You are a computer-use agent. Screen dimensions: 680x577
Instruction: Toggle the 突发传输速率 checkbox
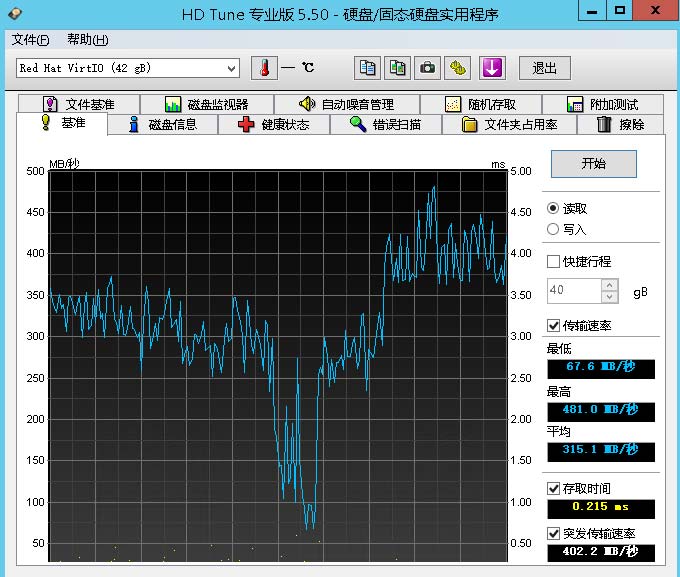[x=553, y=533]
